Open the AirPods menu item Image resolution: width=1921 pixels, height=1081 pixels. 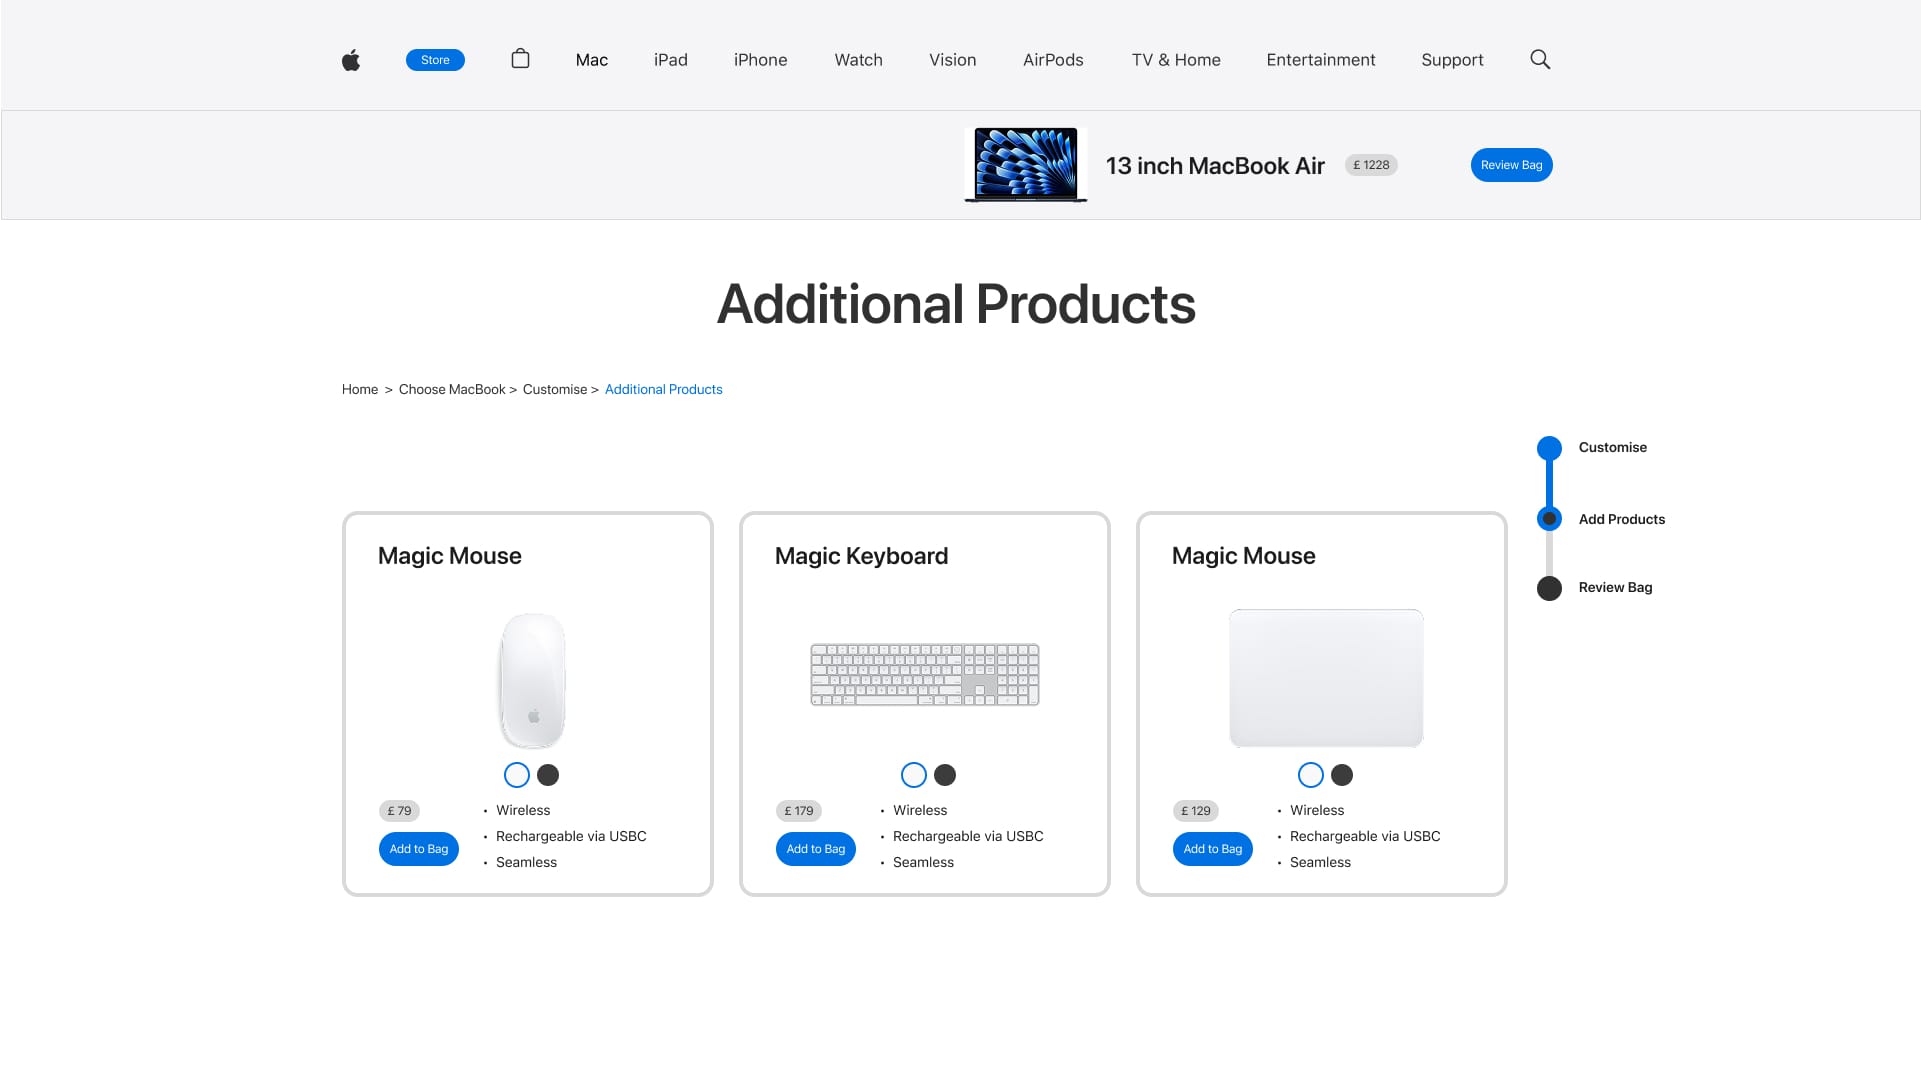(1053, 60)
